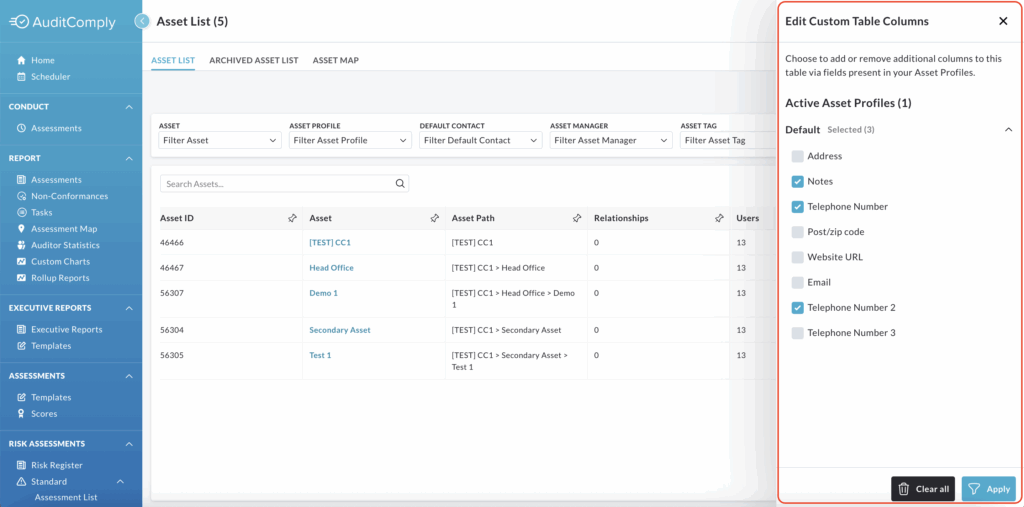Click the pin icon in Asset Path column
1024x507 pixels.
click(577, 218)
